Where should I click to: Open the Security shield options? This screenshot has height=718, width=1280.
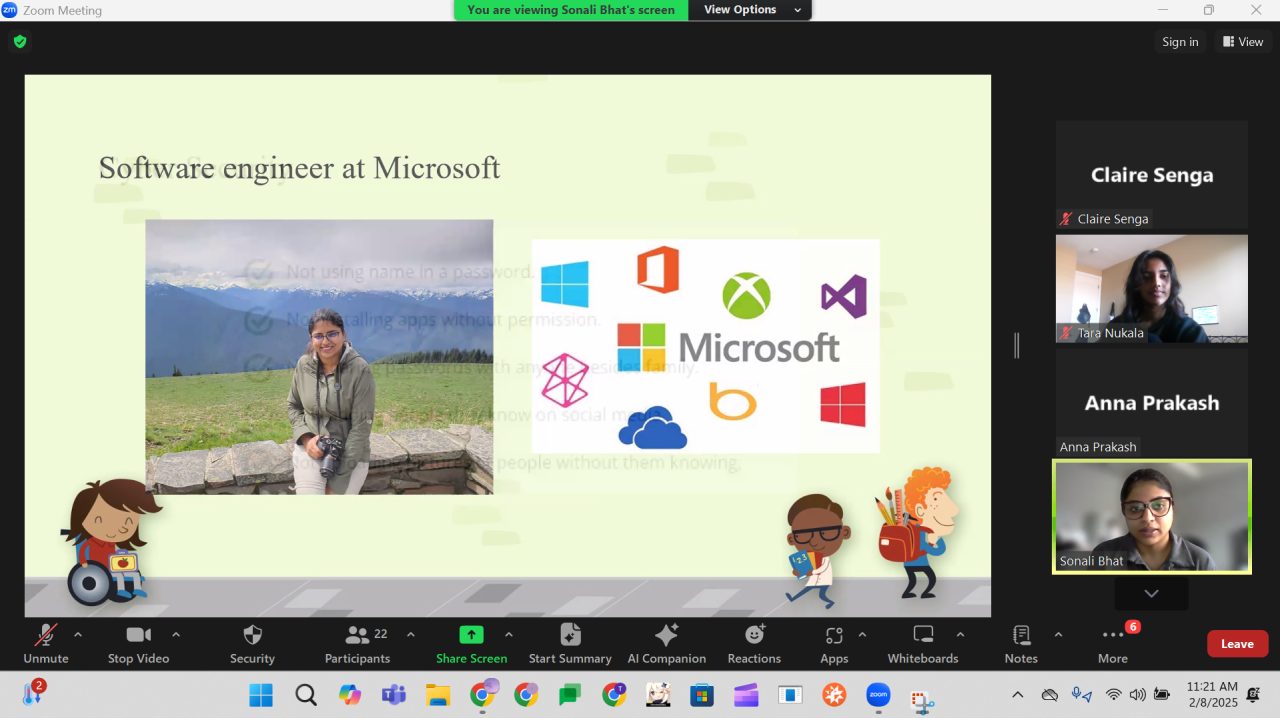click(252, 644)
